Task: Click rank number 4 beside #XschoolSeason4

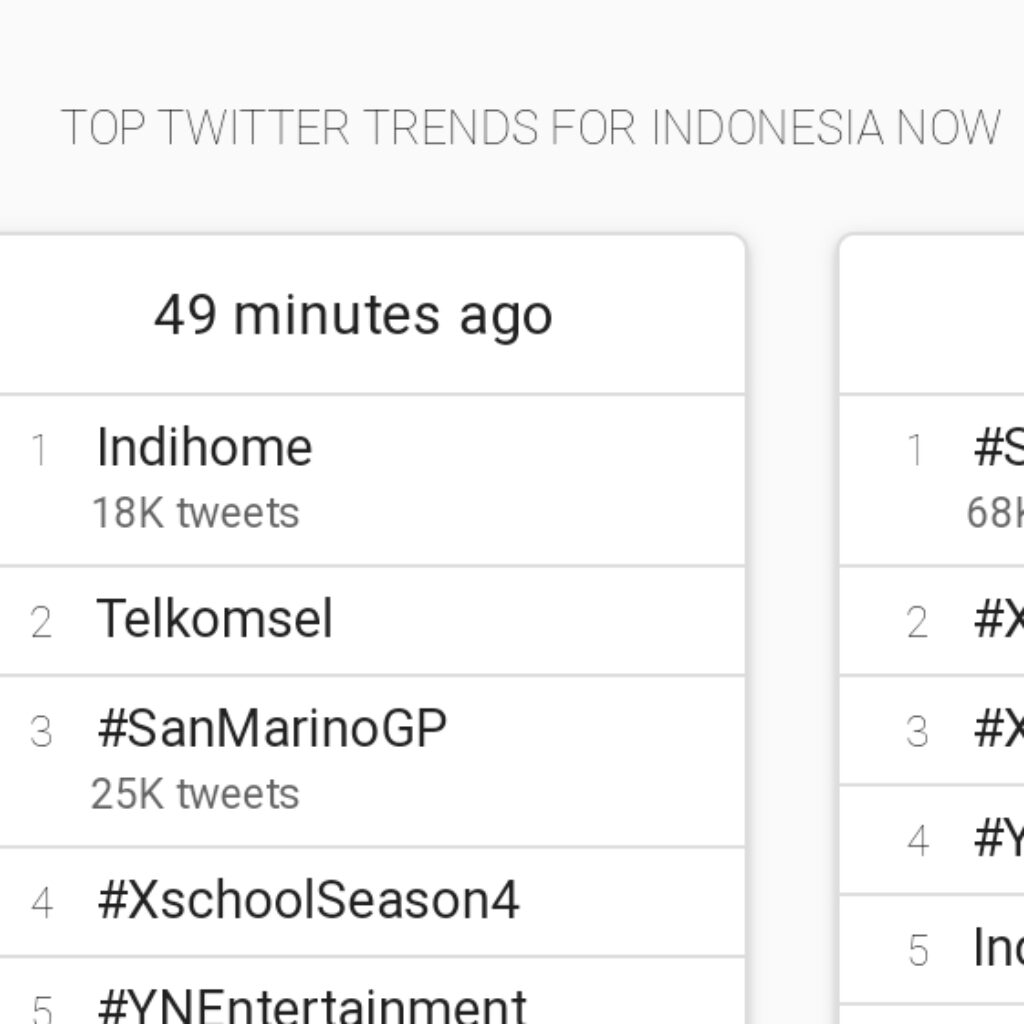Action: pyautogui.click(x=41, y=903)
